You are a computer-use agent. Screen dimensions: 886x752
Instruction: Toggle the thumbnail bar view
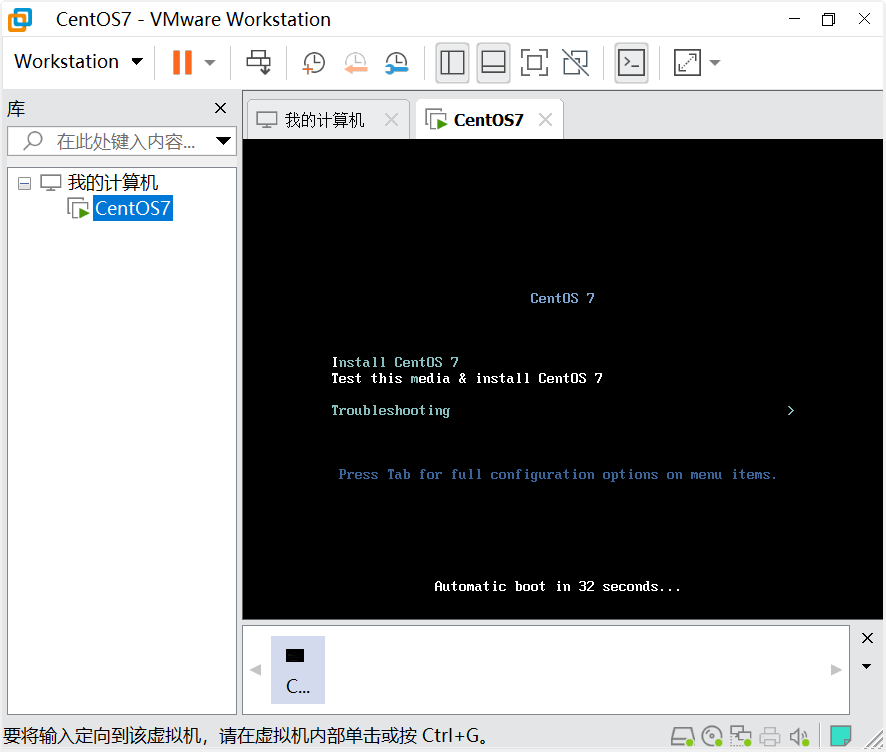[x=493, y=62]
